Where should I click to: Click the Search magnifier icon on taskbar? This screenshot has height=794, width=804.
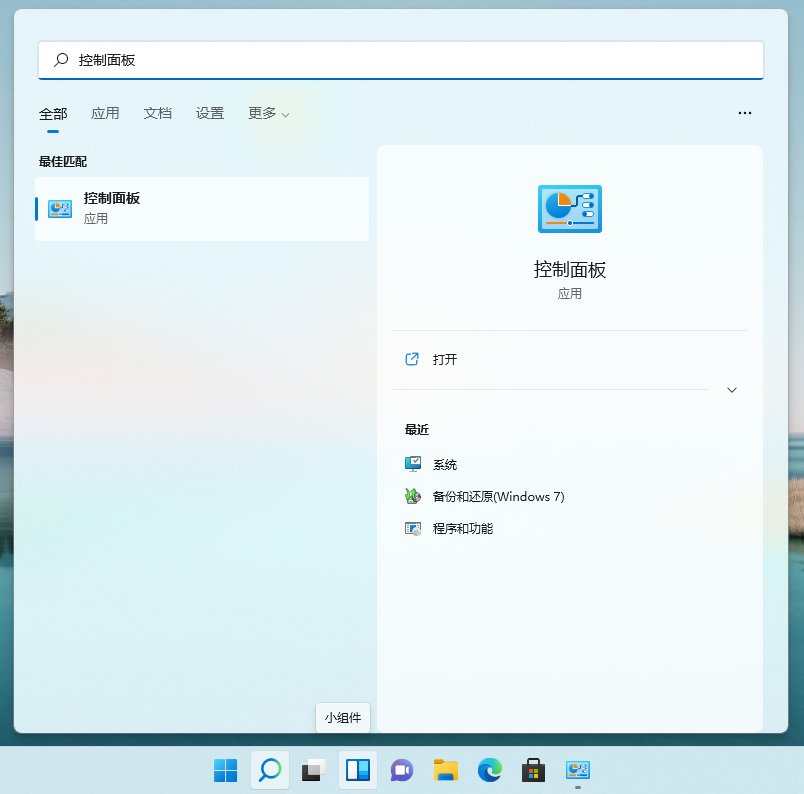pos(269,770)
